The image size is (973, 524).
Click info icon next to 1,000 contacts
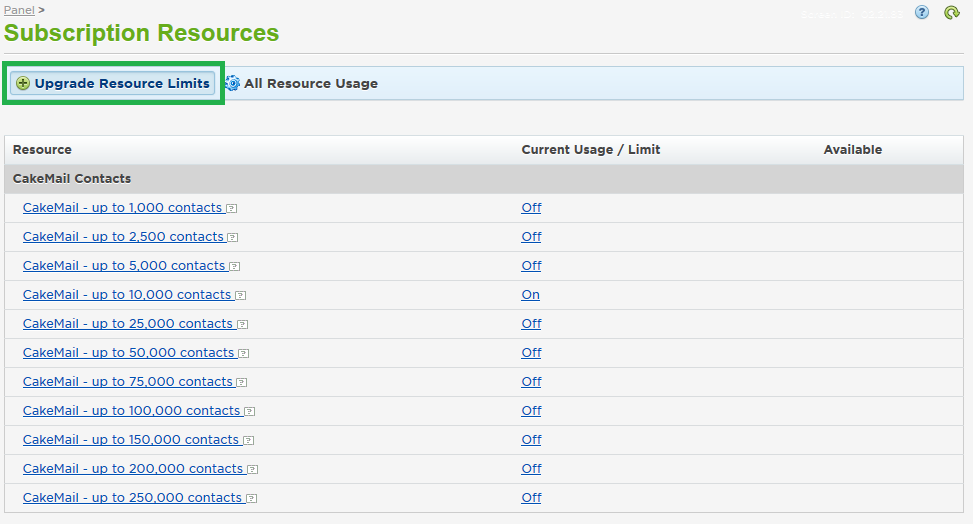point(231,209)
